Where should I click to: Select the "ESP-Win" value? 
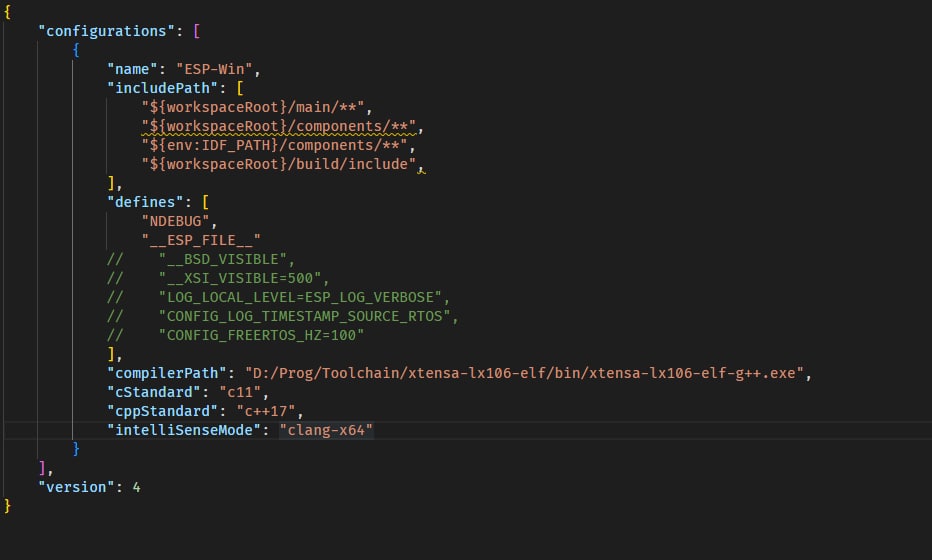click(x=214, y=69)
